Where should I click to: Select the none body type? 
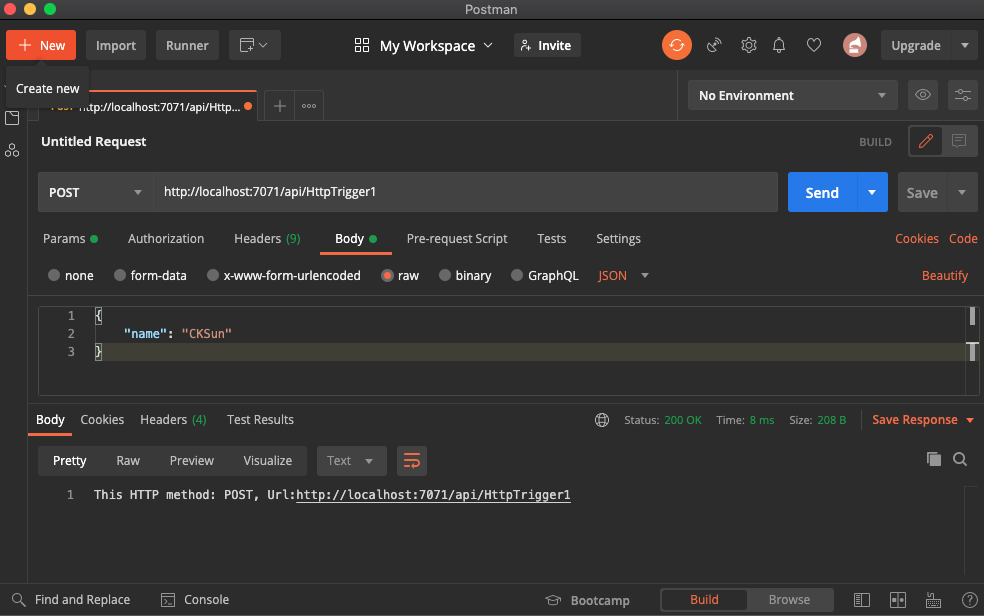[71, 275]
